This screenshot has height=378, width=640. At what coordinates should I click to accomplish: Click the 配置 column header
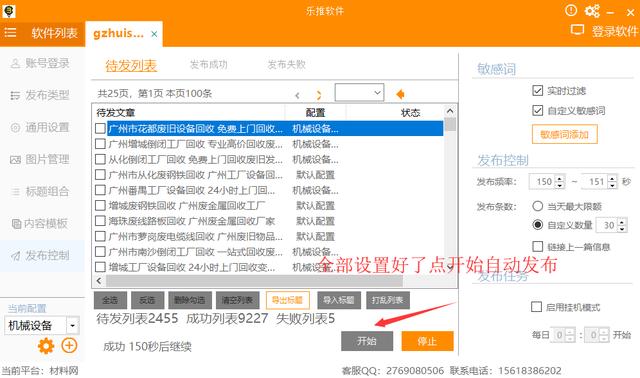coord(316,113)
